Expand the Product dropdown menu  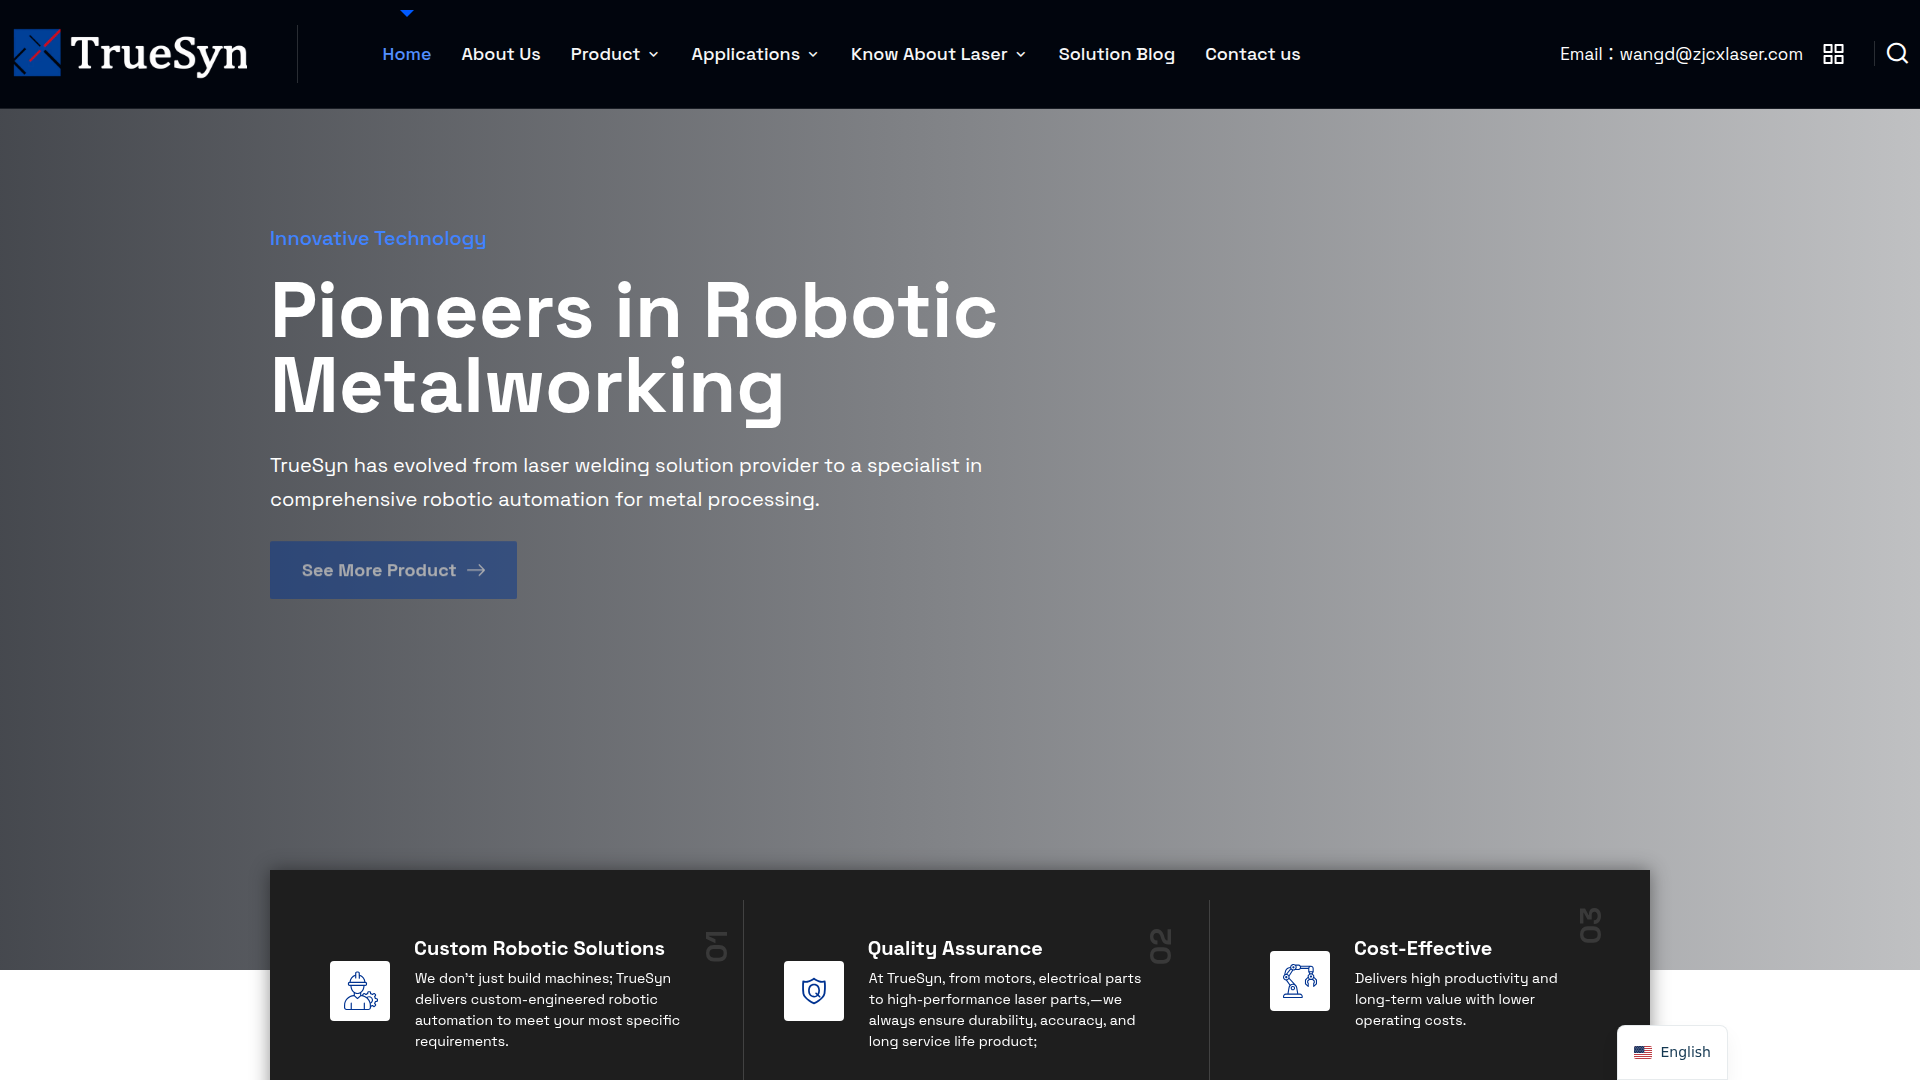(614, 54)
